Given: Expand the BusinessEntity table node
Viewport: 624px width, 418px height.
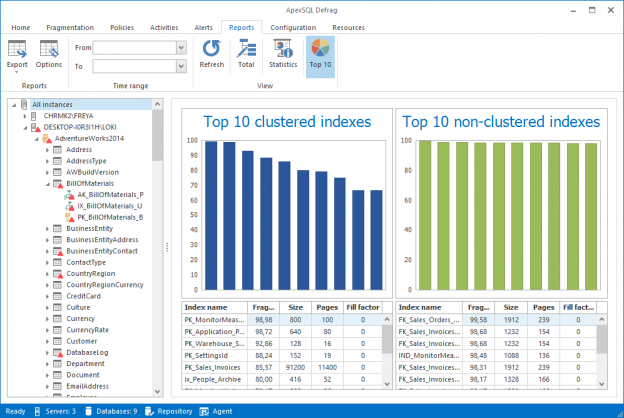Looking at the screenshot, I should click(x=47, y=229).
